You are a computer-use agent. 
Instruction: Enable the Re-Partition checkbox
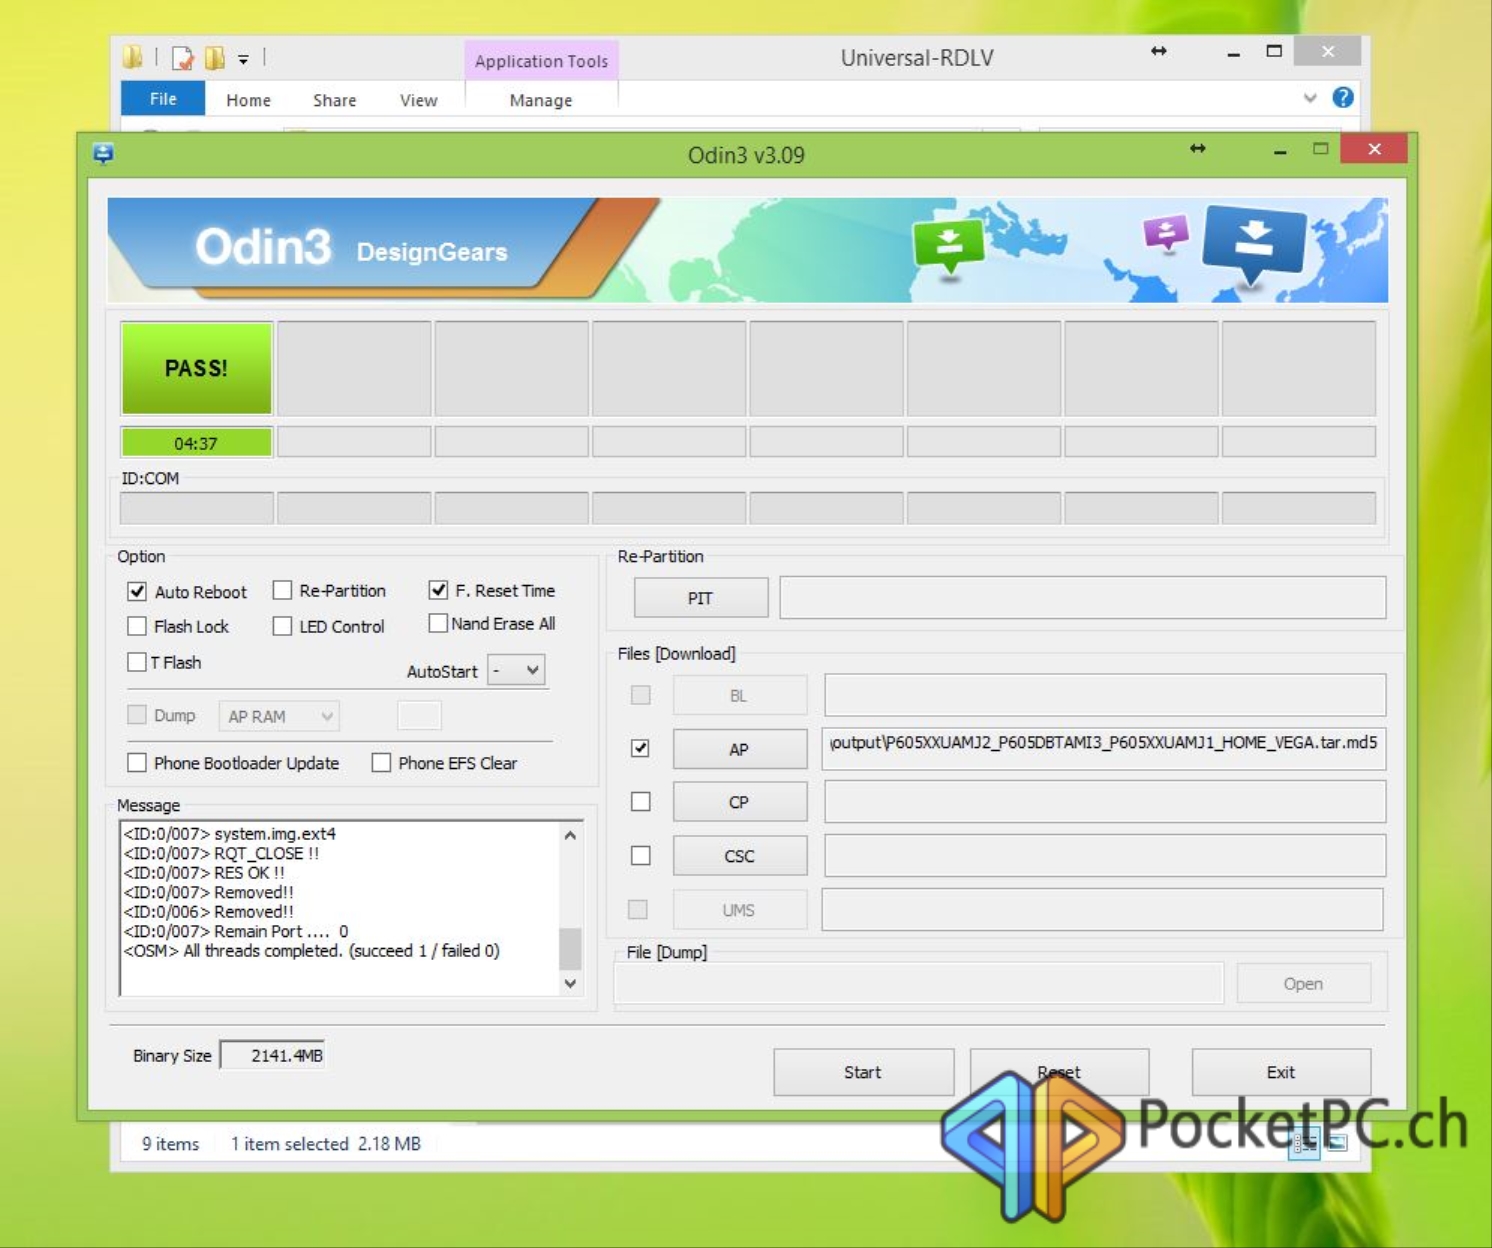coord(282,590)
